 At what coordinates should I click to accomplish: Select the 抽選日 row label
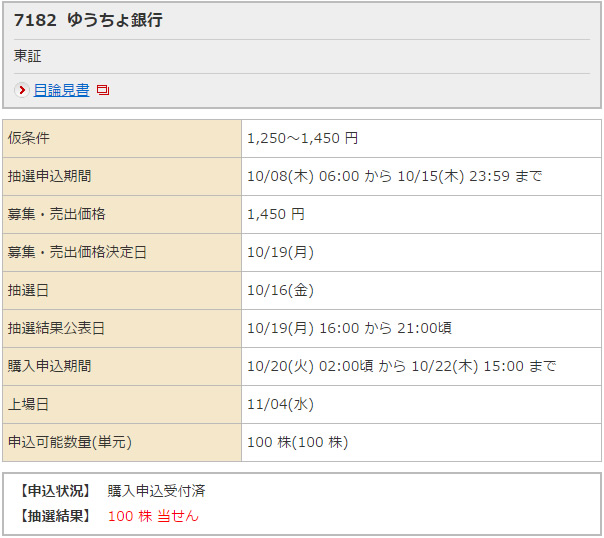tap(28, 290)
